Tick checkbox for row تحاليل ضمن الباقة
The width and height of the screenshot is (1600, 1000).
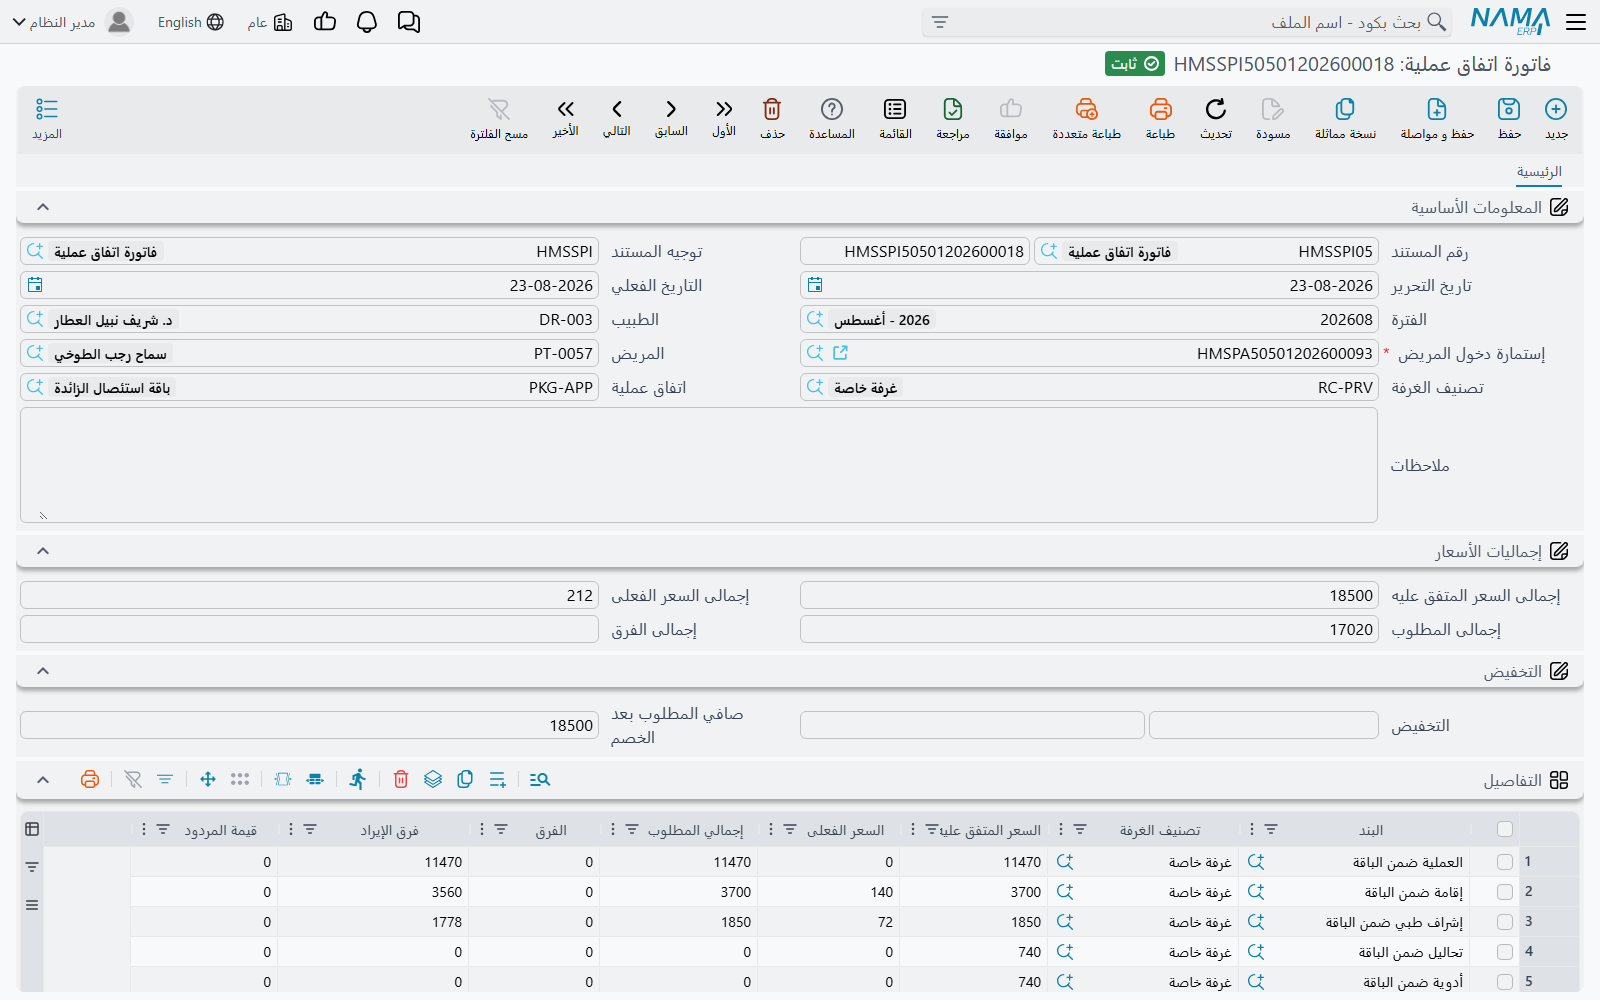(x=1505, y=952)
